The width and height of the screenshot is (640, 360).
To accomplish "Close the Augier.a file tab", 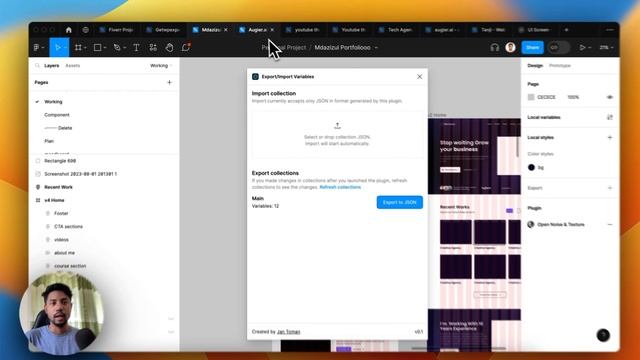I will tap(272, 30).
